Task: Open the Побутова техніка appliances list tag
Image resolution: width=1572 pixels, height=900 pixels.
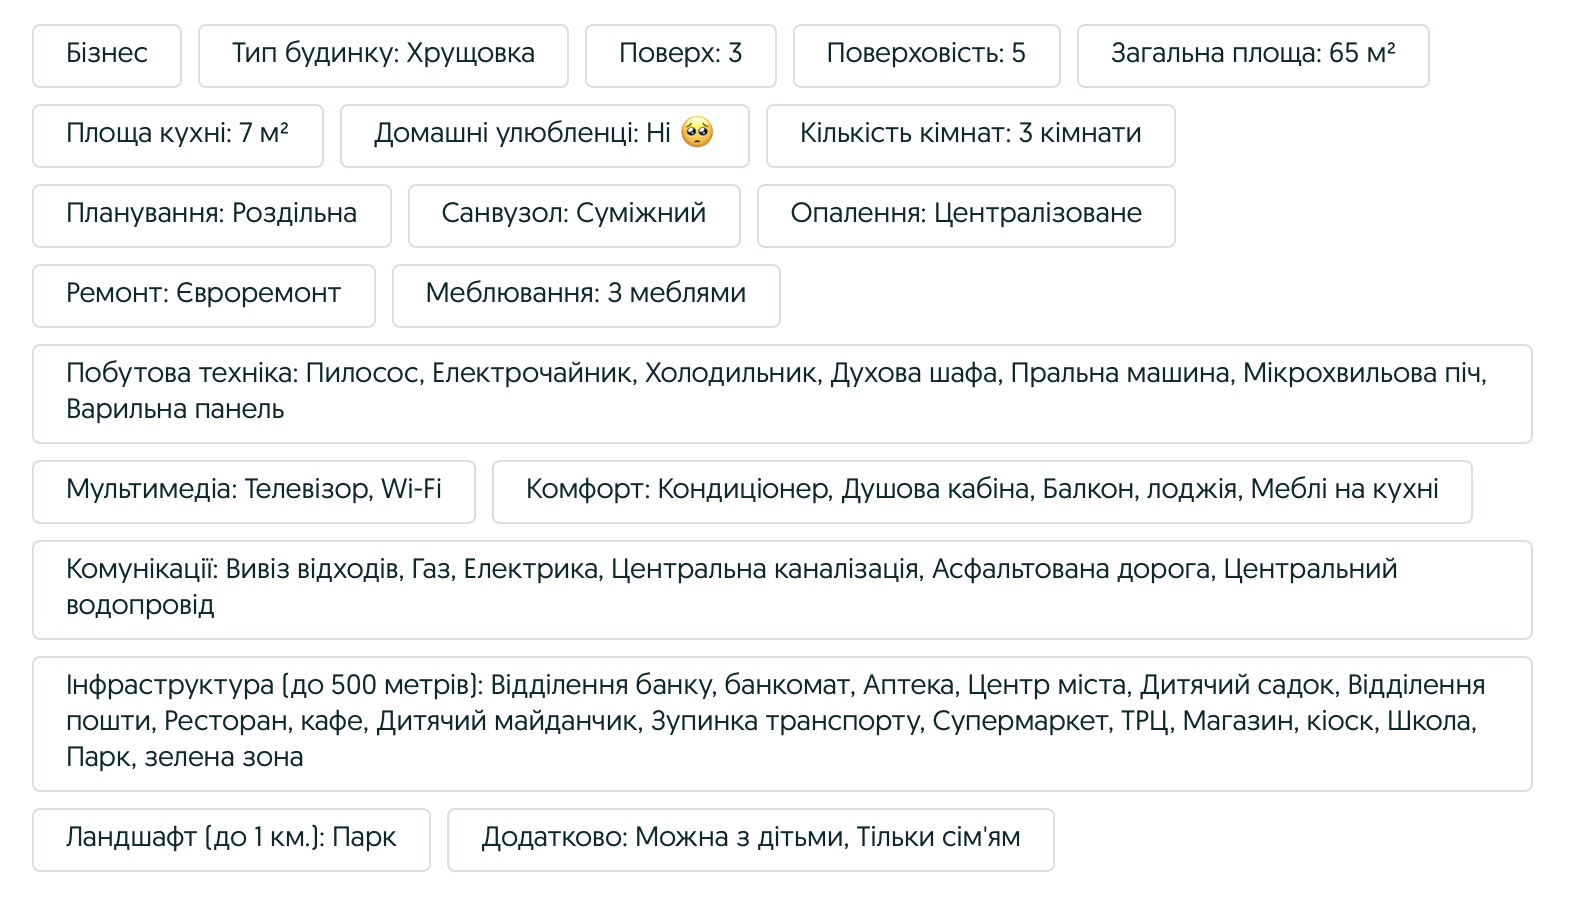Action: [x=782, y=394]
